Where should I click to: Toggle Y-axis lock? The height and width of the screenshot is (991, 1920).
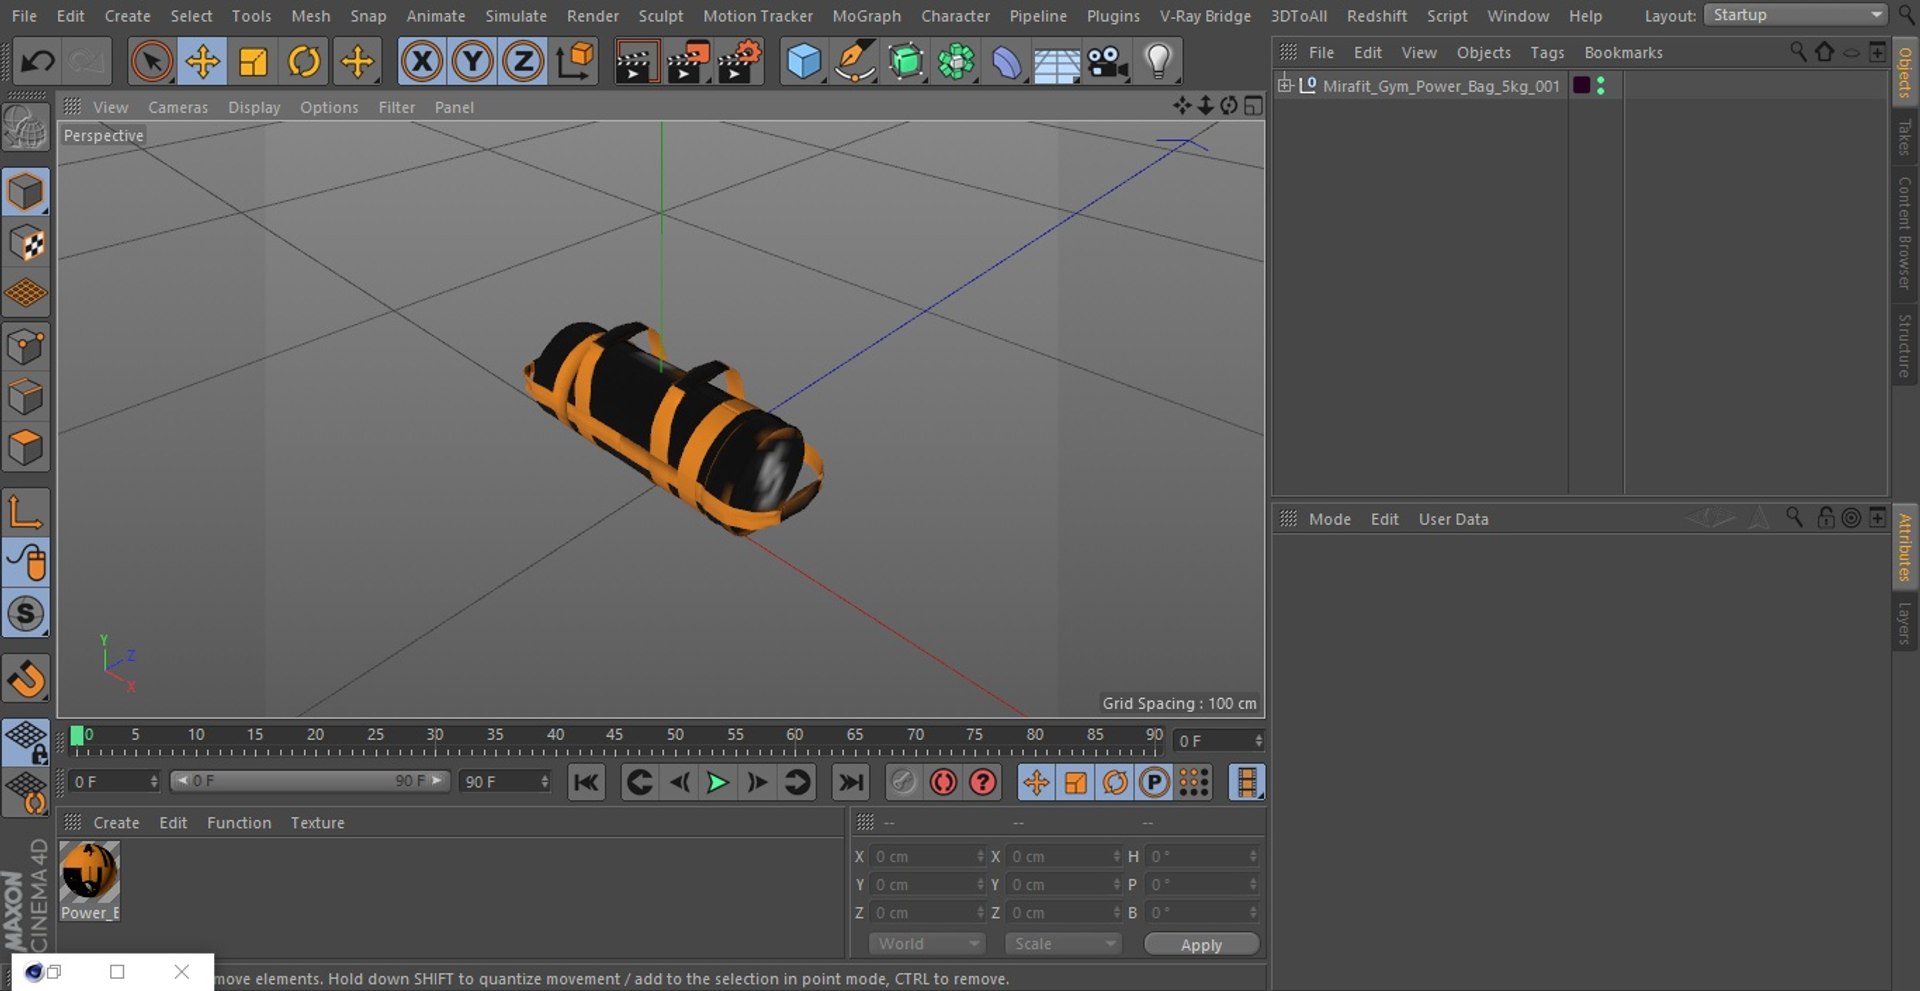point(473,62)
